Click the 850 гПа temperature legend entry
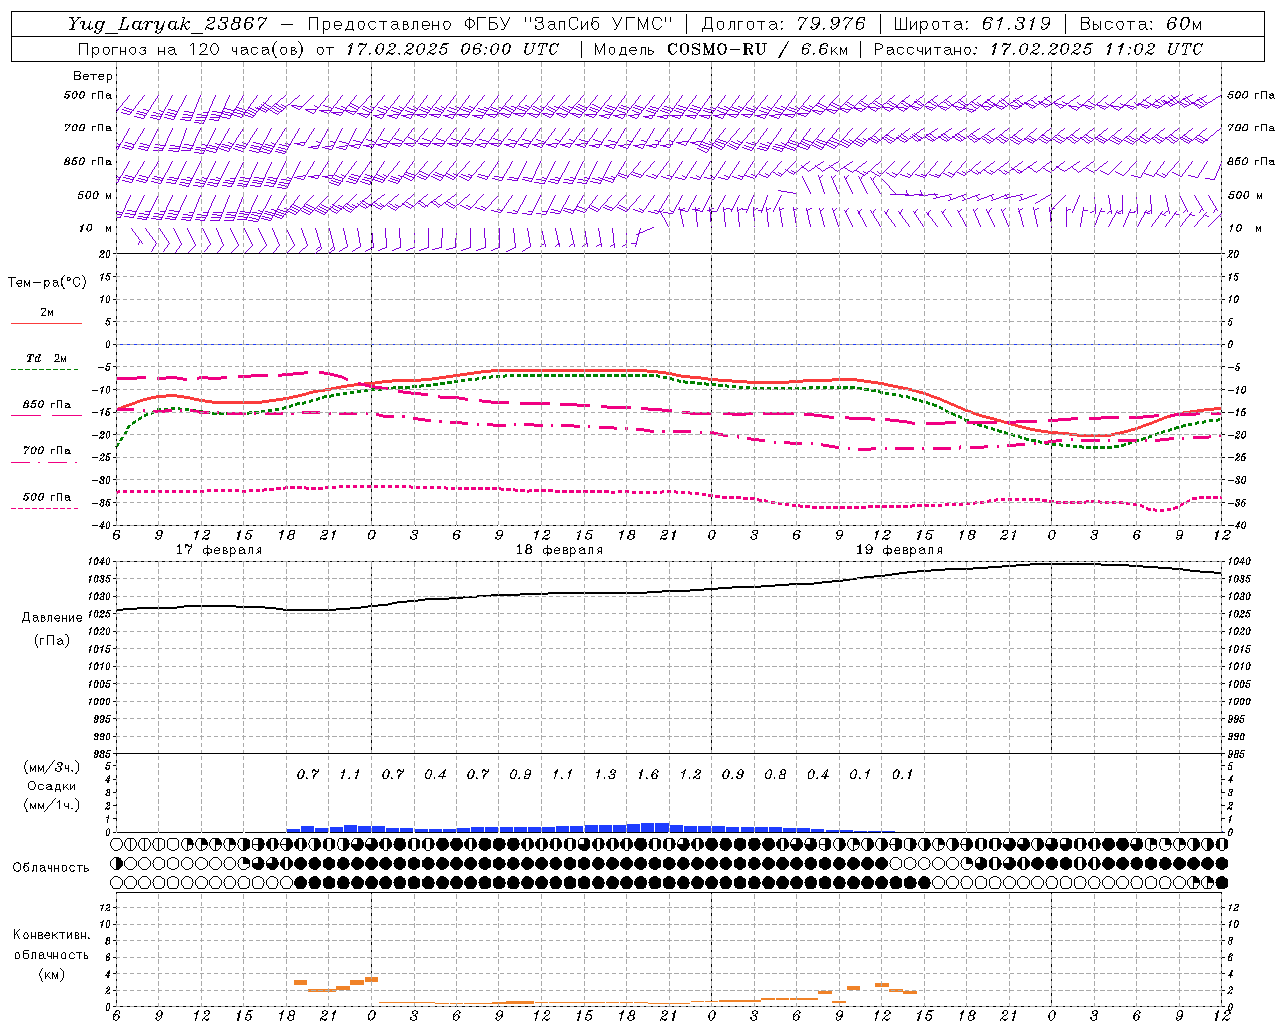1280x1024 pixels. pyautogui.click(x=47, y=405)
